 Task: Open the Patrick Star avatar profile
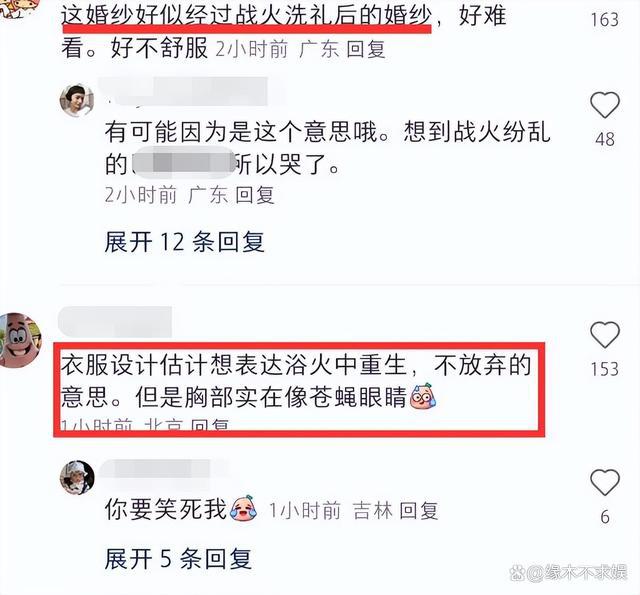point(20,340)
